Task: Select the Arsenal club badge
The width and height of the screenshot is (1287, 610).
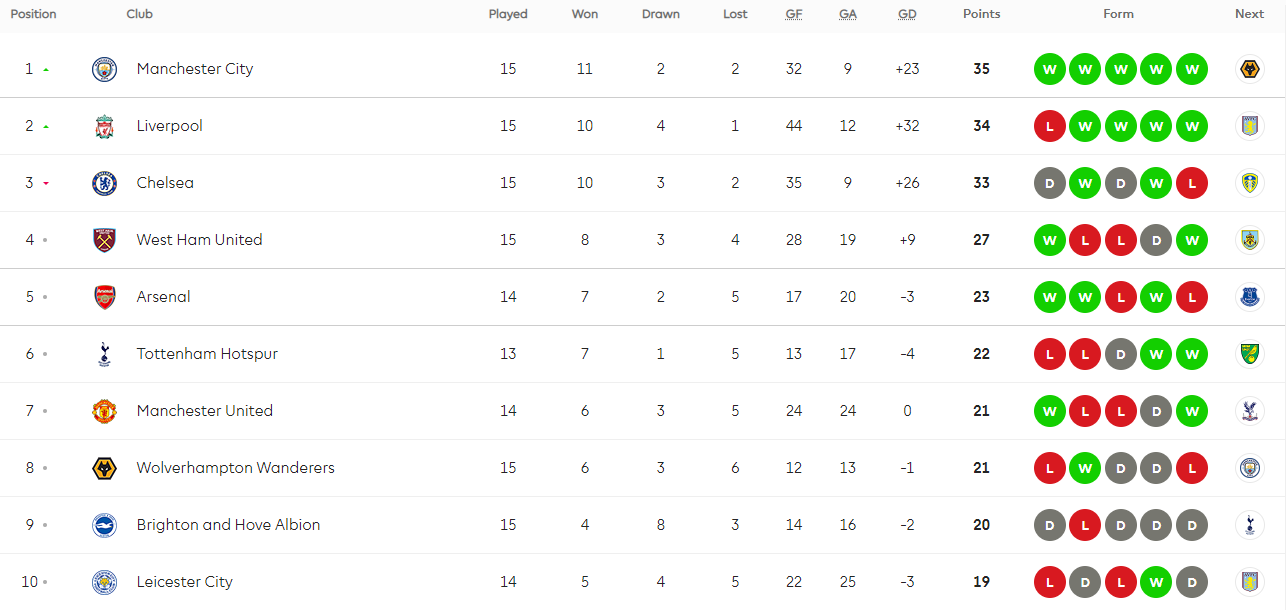Action: [104, 297]
